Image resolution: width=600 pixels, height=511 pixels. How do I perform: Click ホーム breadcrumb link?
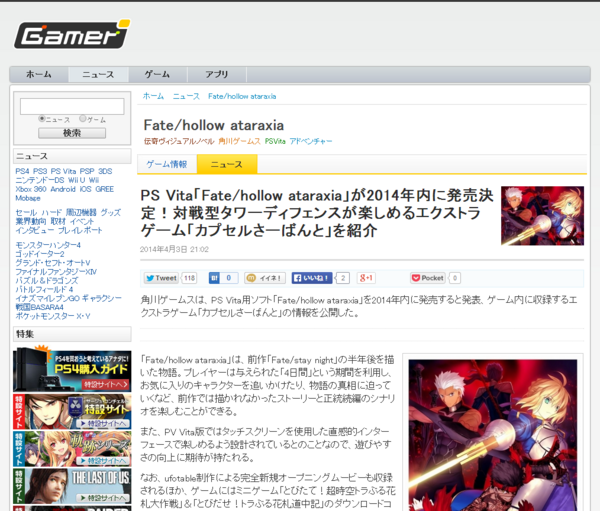pos(153,96)
